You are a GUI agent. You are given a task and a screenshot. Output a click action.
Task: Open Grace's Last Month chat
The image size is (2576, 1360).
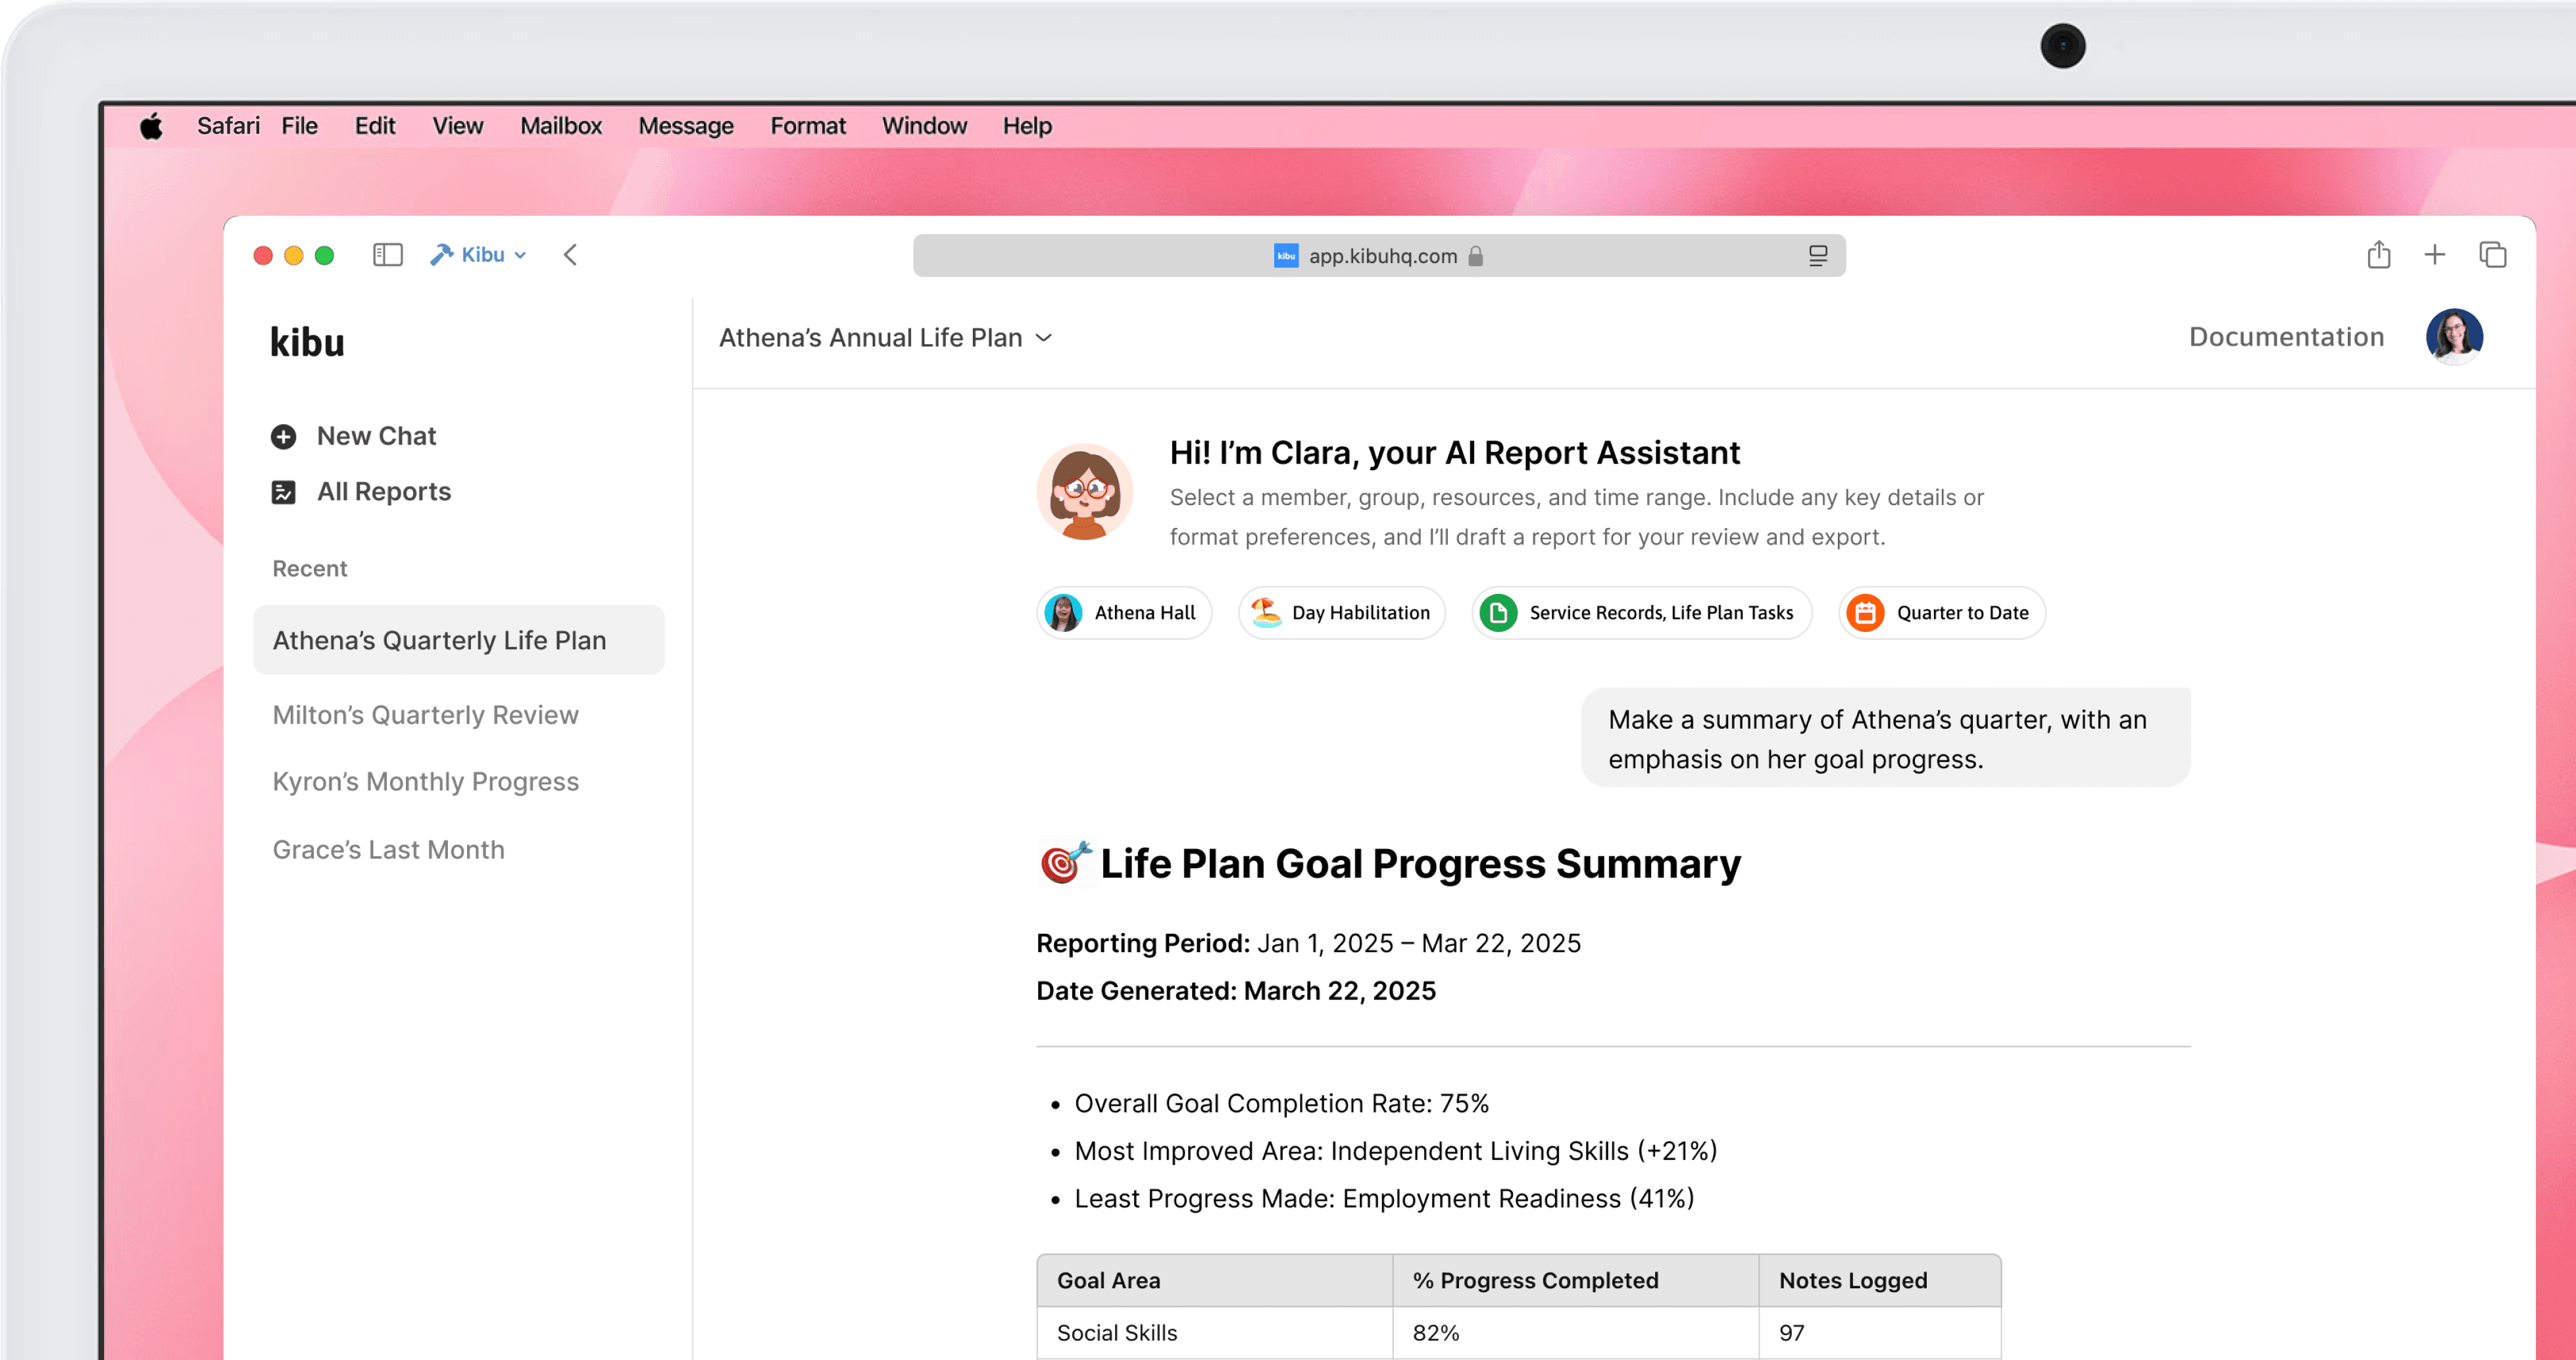[x=388, y=850]
